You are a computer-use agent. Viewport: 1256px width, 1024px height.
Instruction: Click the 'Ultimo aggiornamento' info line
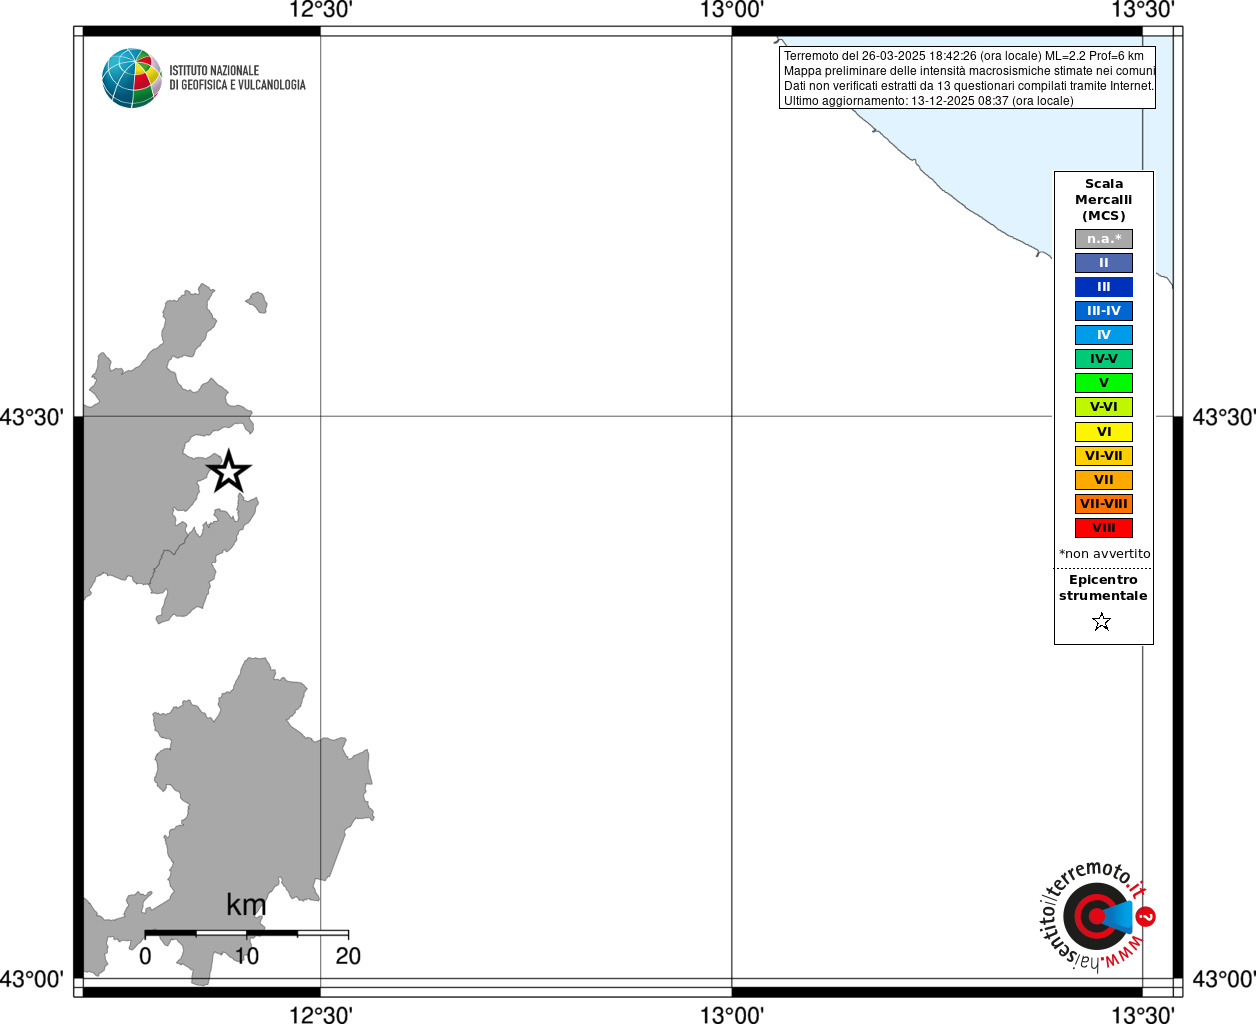[x=929, y=101]
